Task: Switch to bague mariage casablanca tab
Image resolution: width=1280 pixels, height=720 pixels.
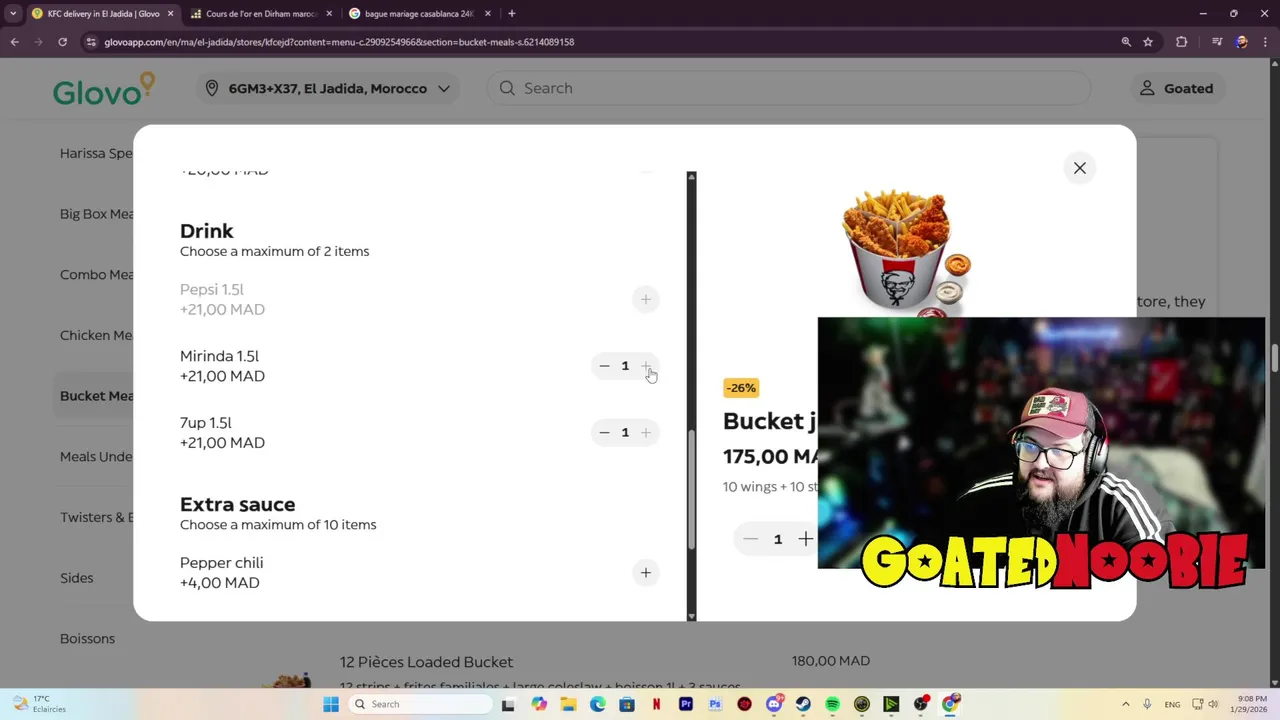Action: tap(419, 14)
